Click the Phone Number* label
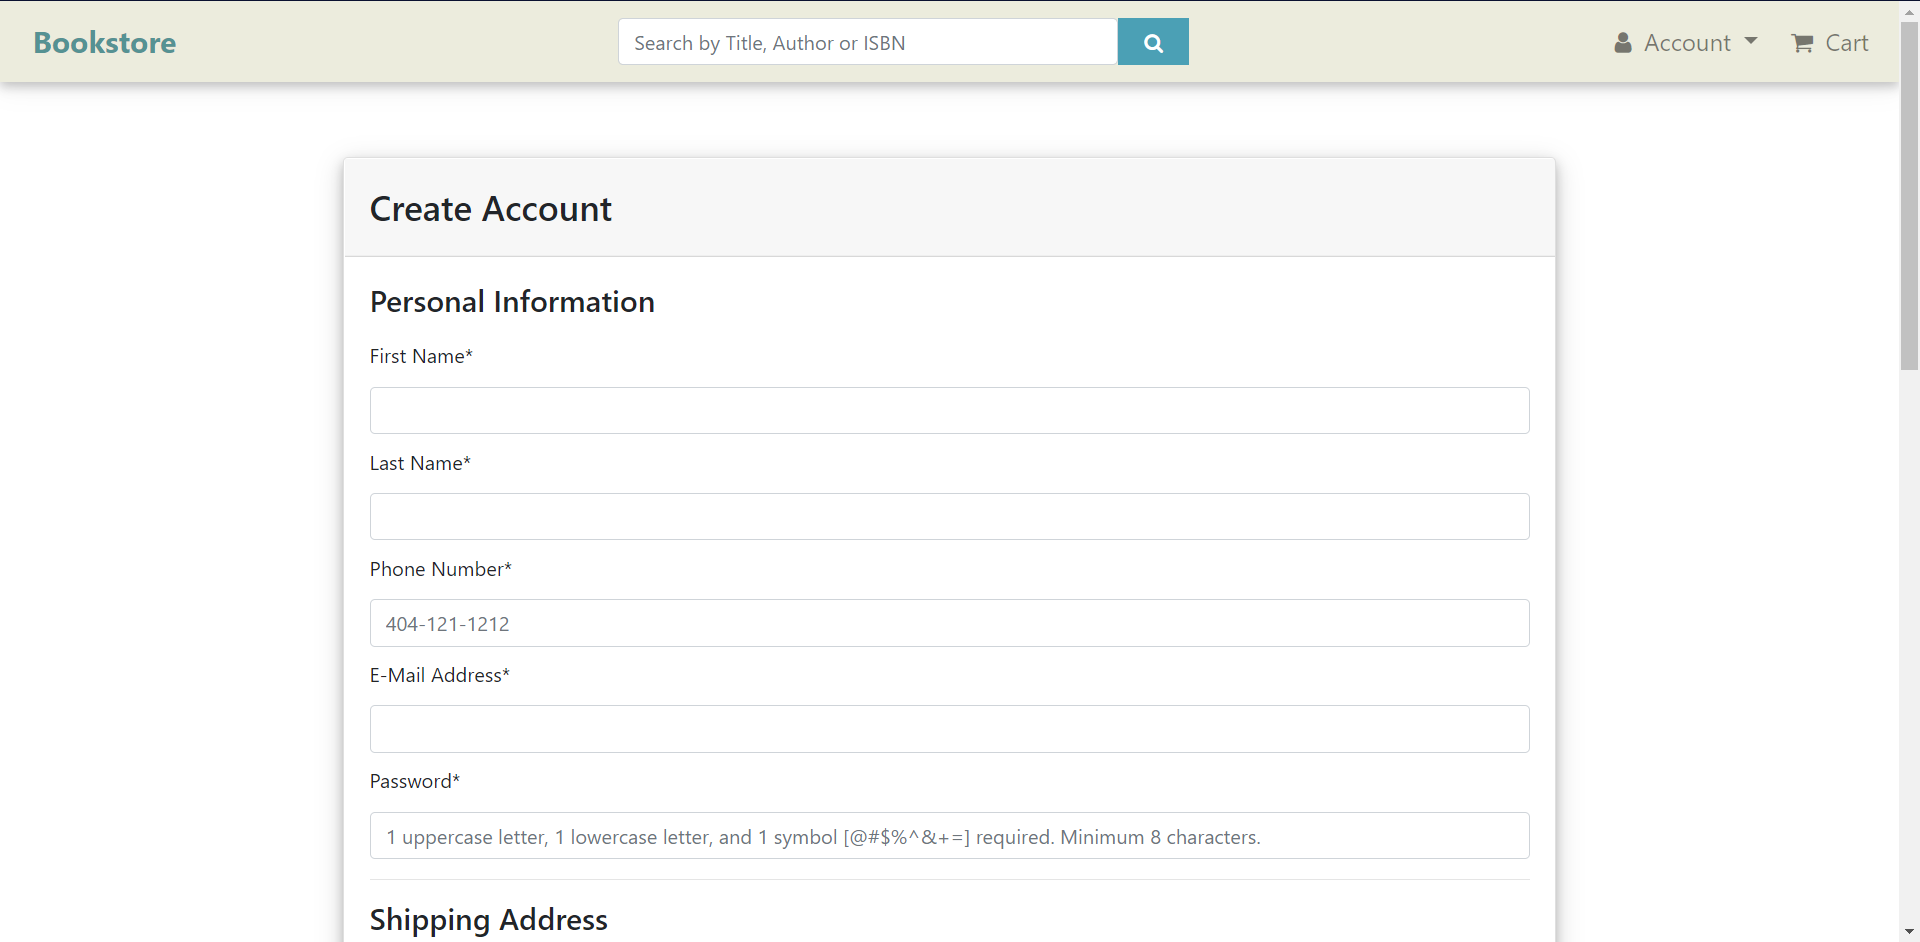Image resolution: width=1920 pixels, height=942 pixels. click(440, 569)
